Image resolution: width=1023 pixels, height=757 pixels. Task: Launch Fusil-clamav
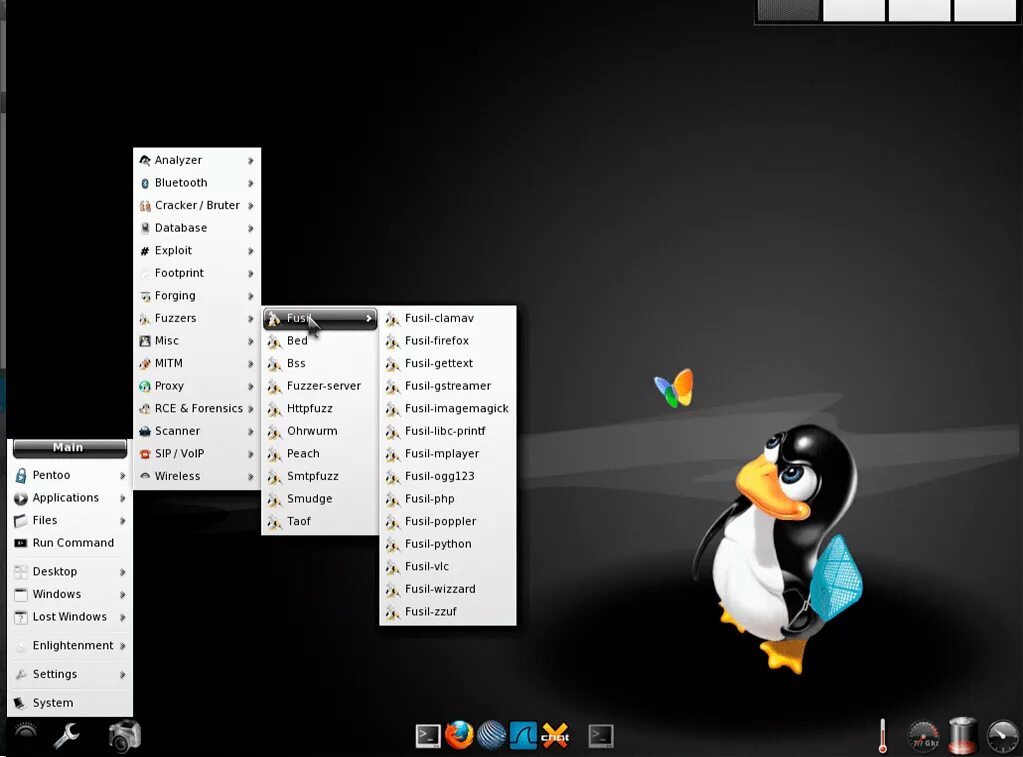[x=448, y=318]
